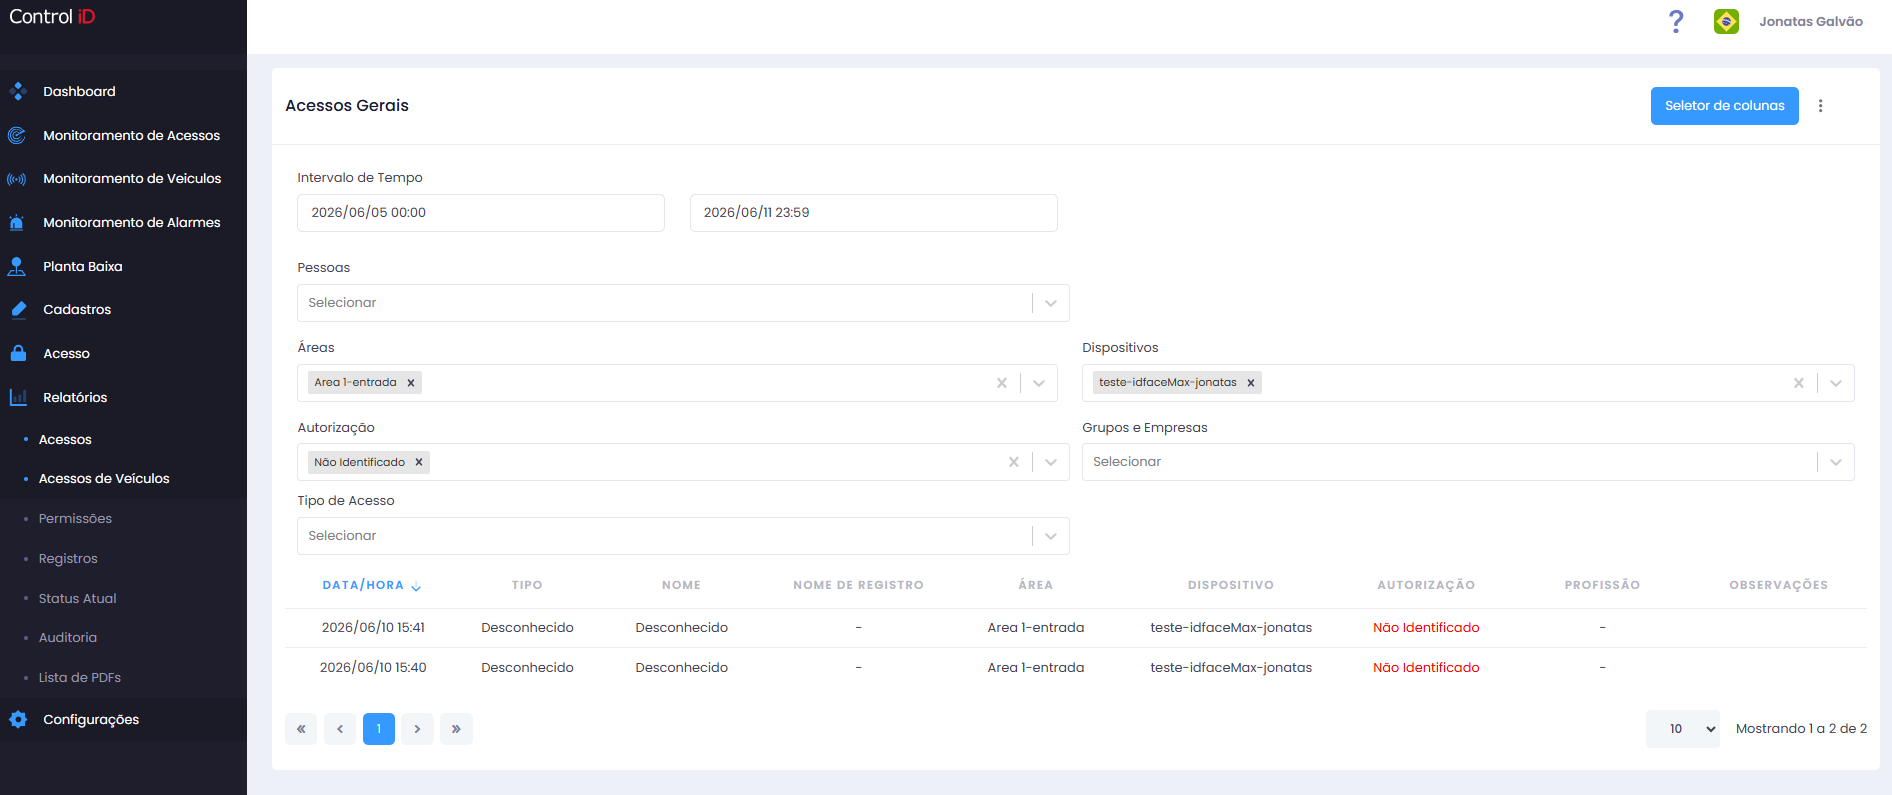Expand the Pessoas dropdown
This screenshot has height=795, width=1892.
pos(1050,303)
